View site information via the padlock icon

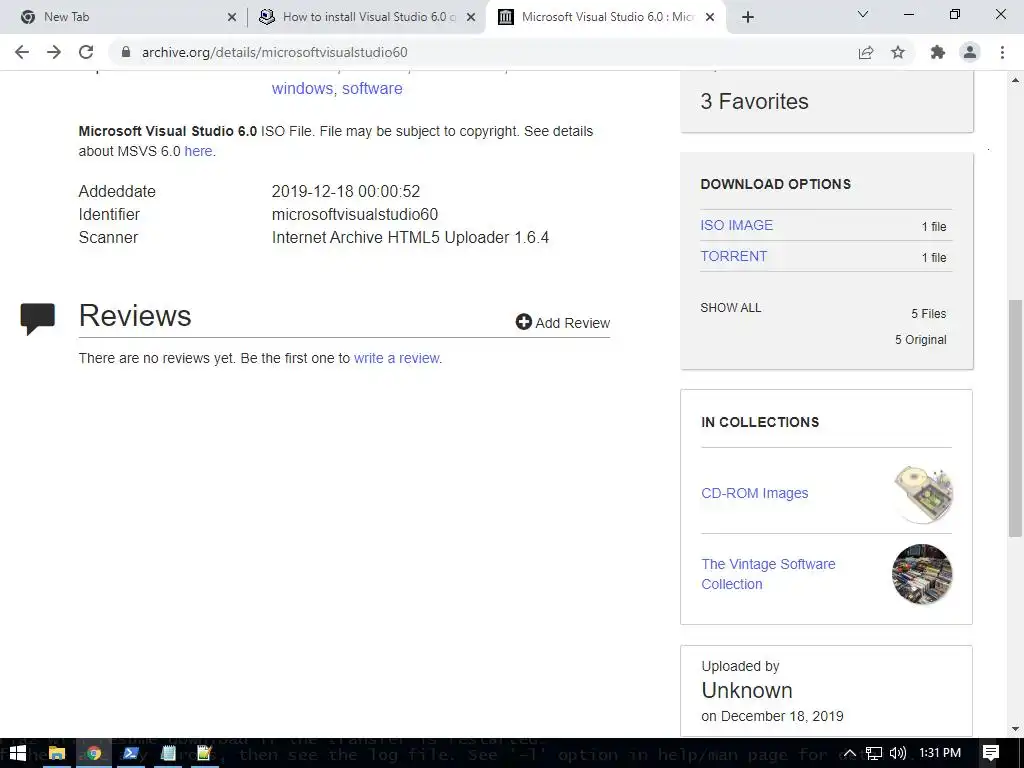(126, 52)
